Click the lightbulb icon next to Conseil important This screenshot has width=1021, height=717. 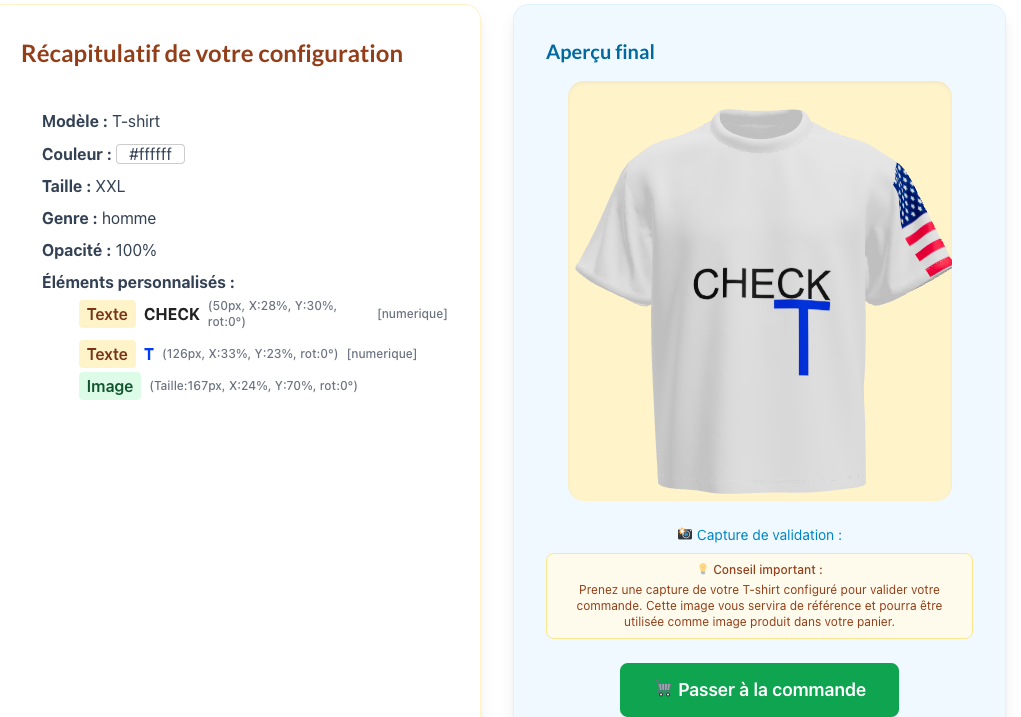[x=703, y=569]
